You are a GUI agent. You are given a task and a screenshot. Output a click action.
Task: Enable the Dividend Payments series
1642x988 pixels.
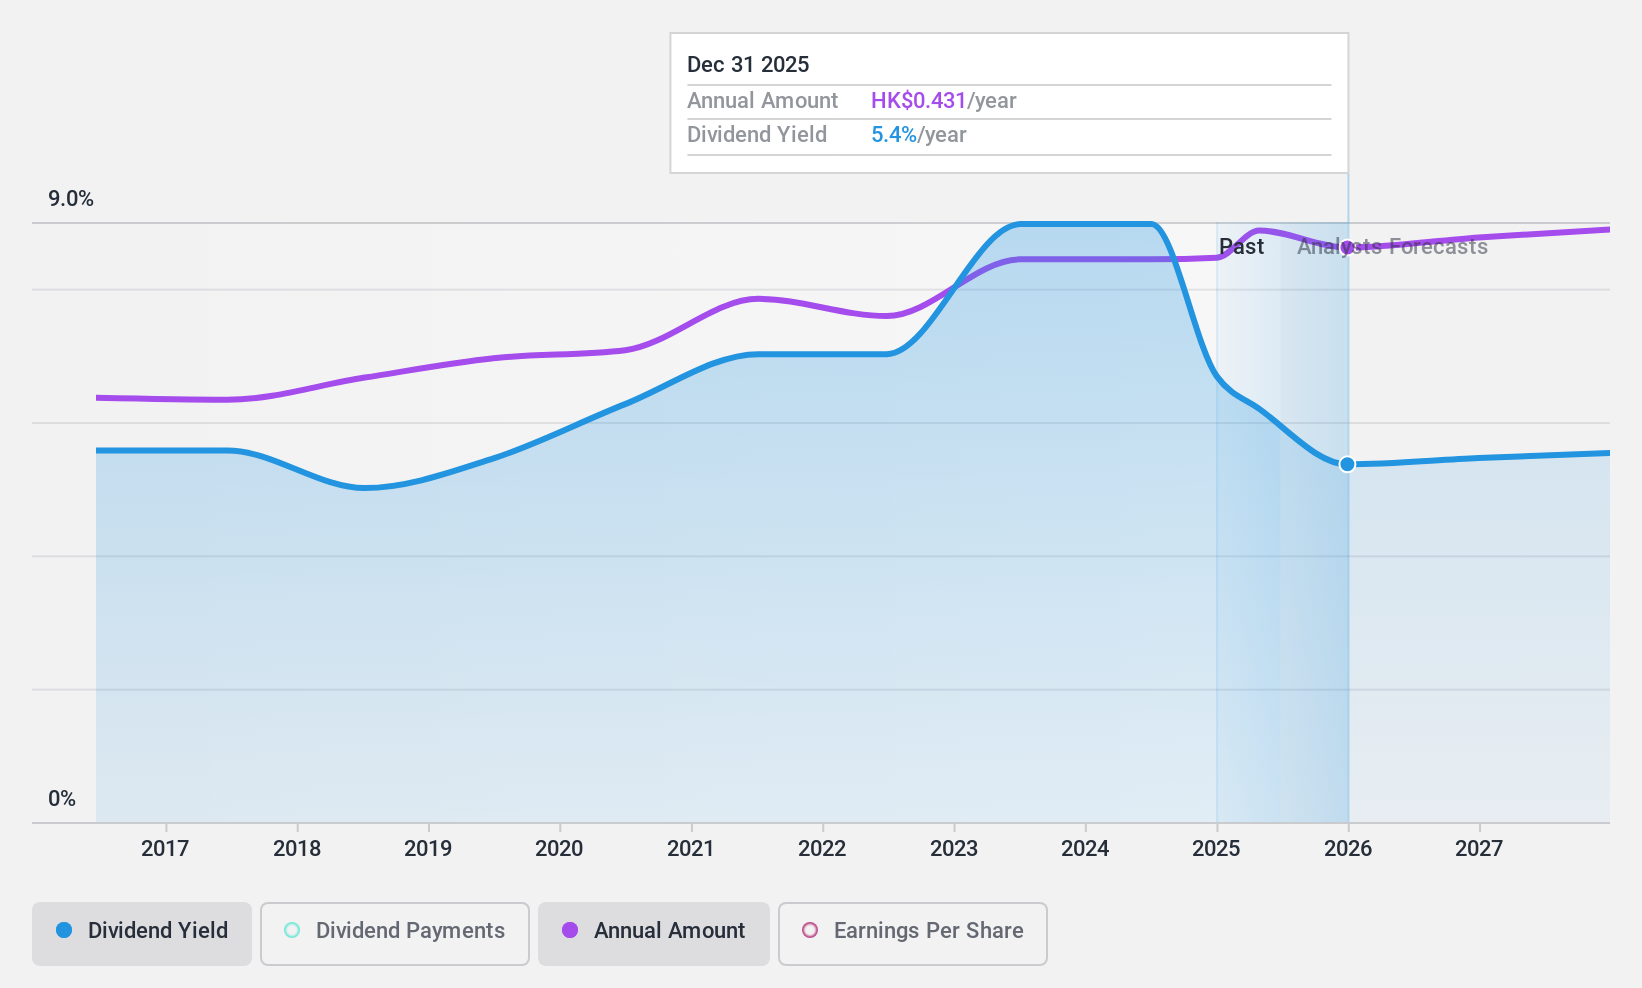click(x=395, y=933)
